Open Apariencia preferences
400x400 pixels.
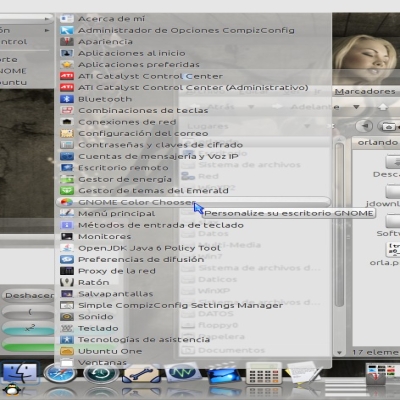click(x=193, y=42)
